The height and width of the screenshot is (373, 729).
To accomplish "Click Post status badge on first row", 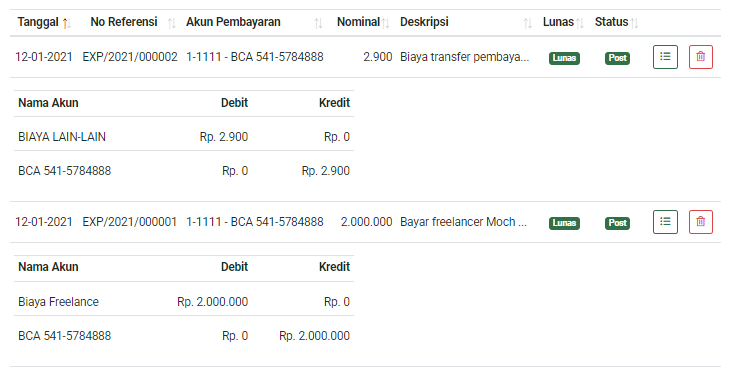I will click(617, 58).
